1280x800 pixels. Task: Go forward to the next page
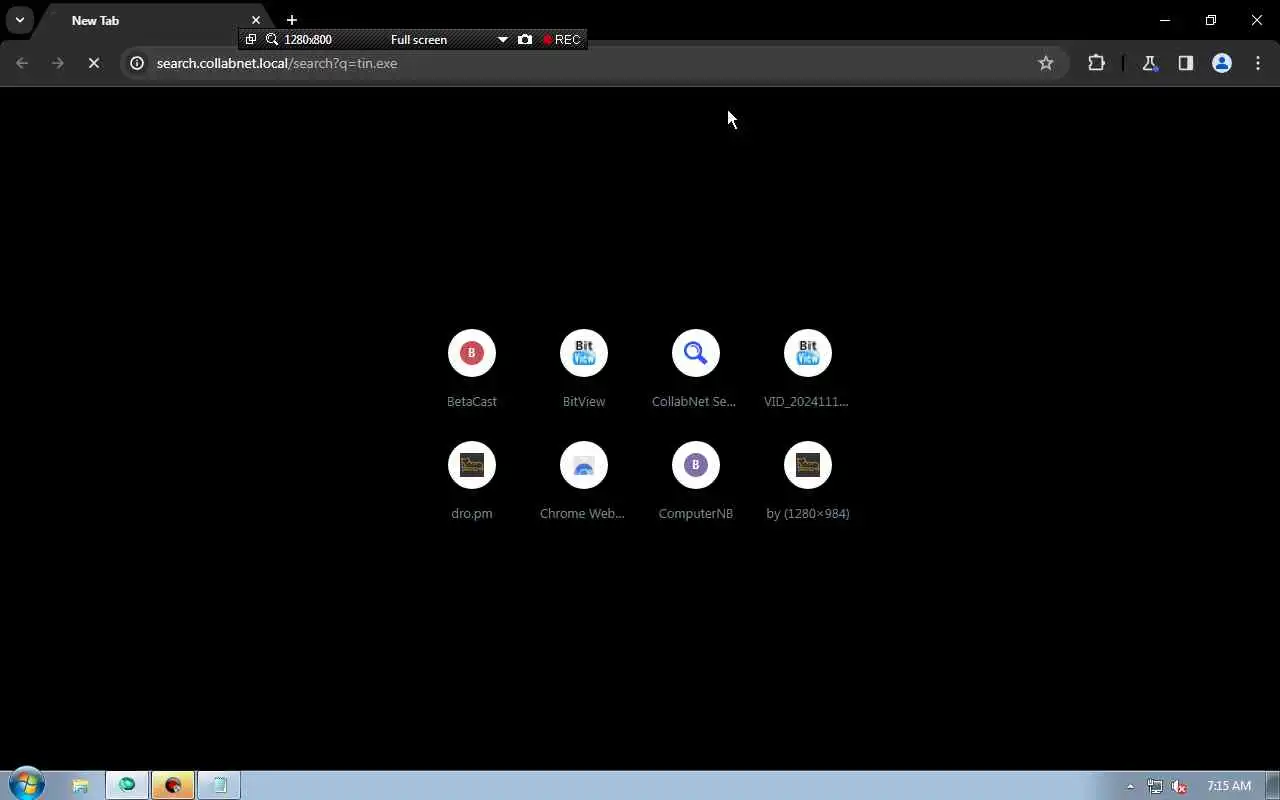click(58, 63)
